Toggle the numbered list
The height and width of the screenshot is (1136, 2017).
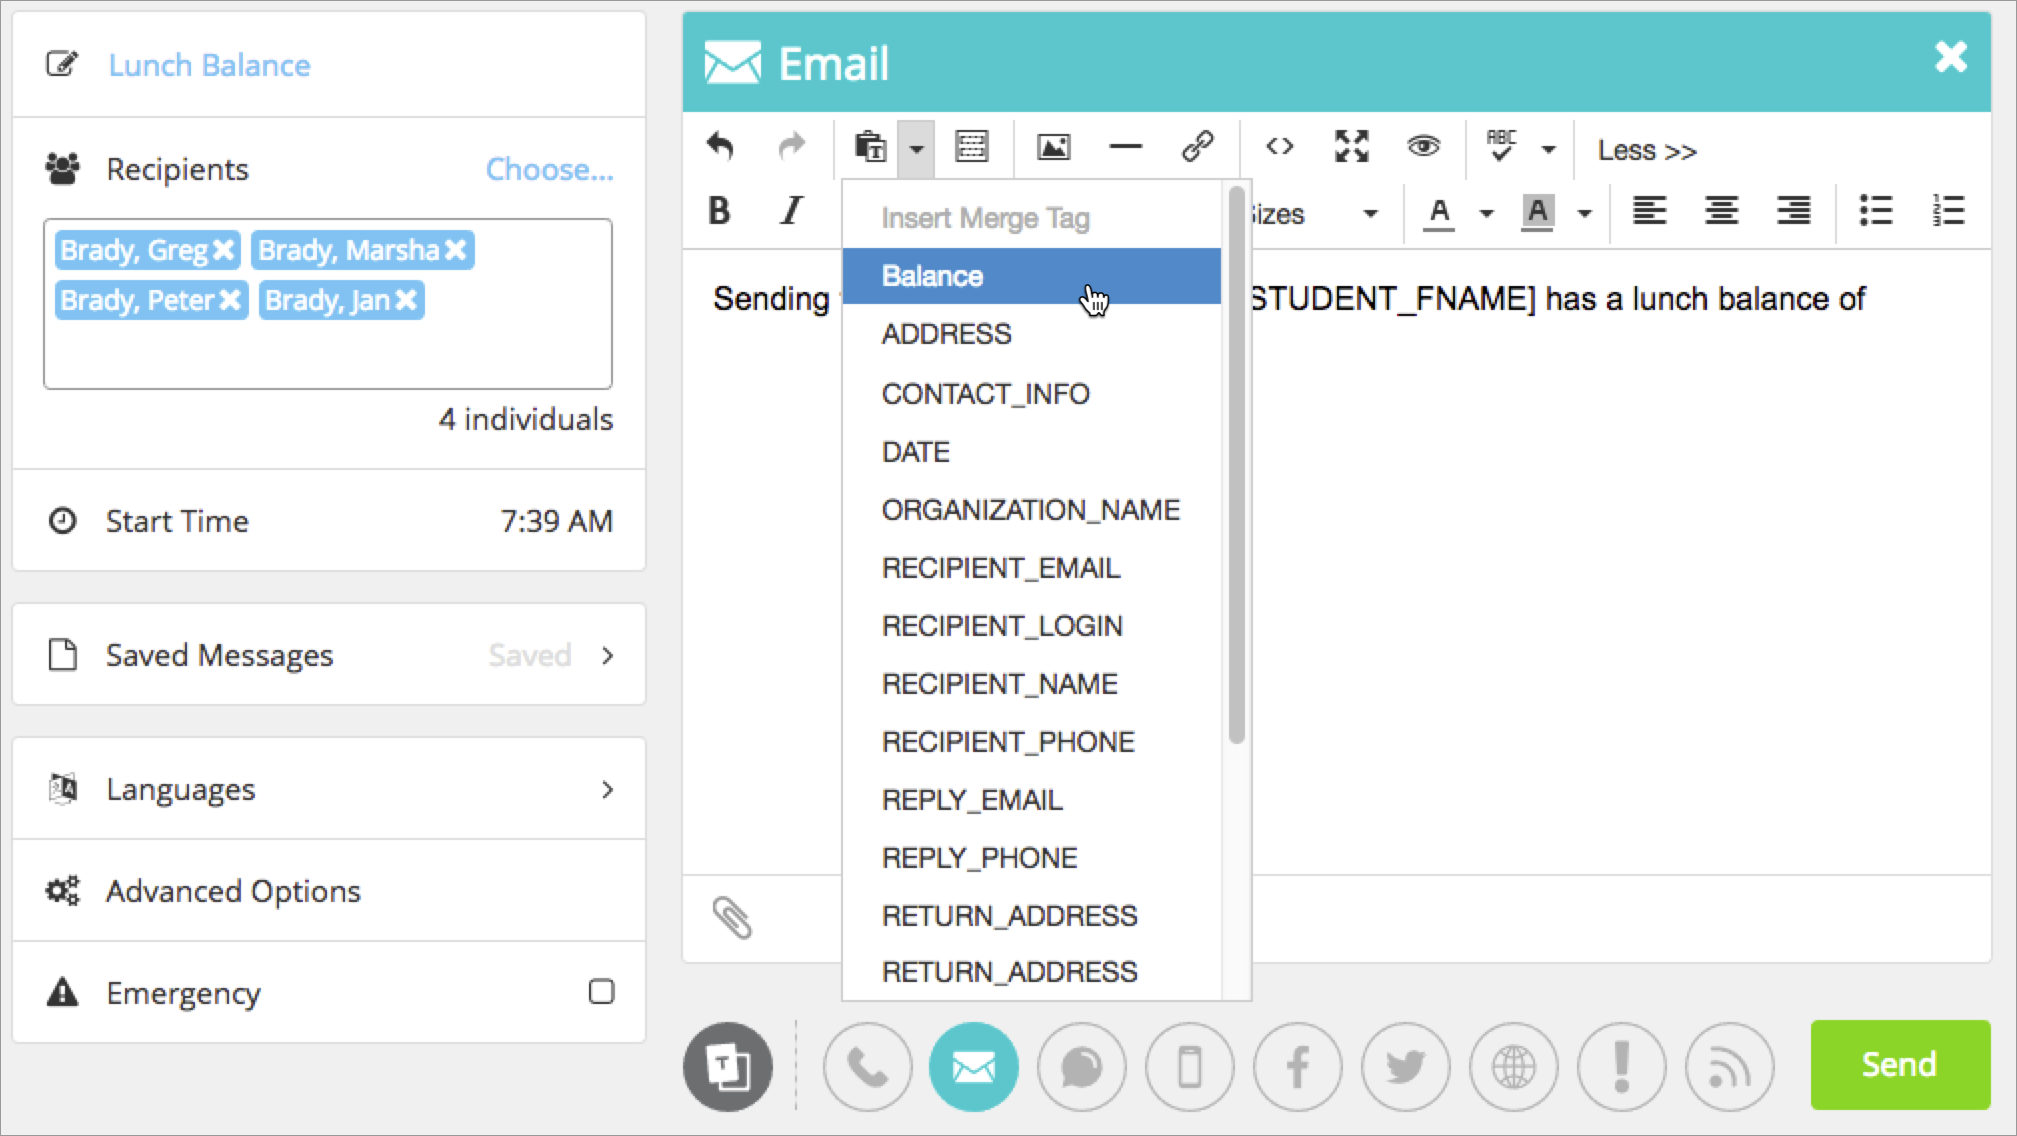(1947, 211)
